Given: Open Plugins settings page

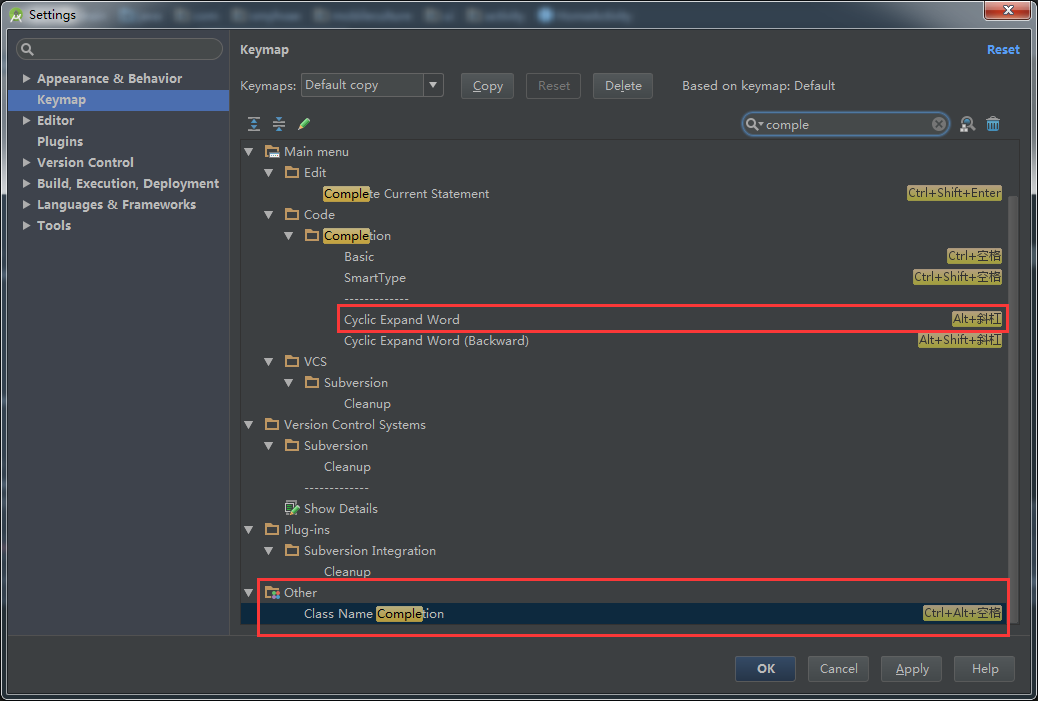Looking at the screenshot, I should tap(60, 142).
